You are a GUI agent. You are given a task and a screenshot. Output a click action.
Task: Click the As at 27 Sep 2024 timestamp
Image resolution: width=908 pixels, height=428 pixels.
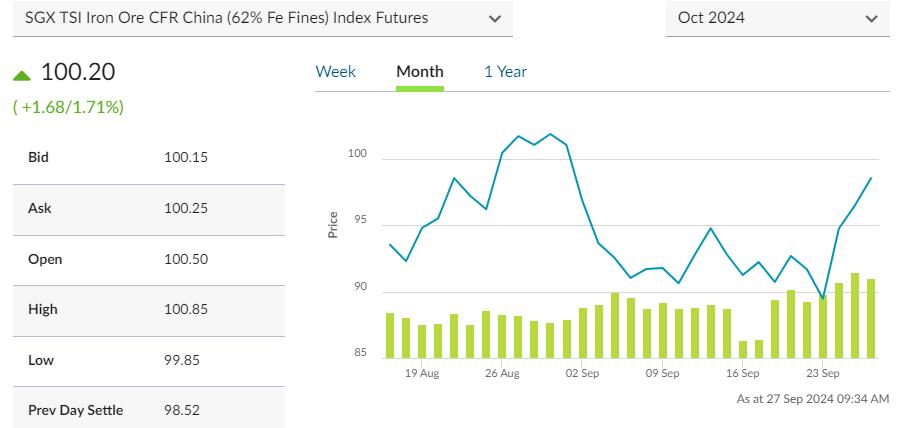(x=812, y=399)
